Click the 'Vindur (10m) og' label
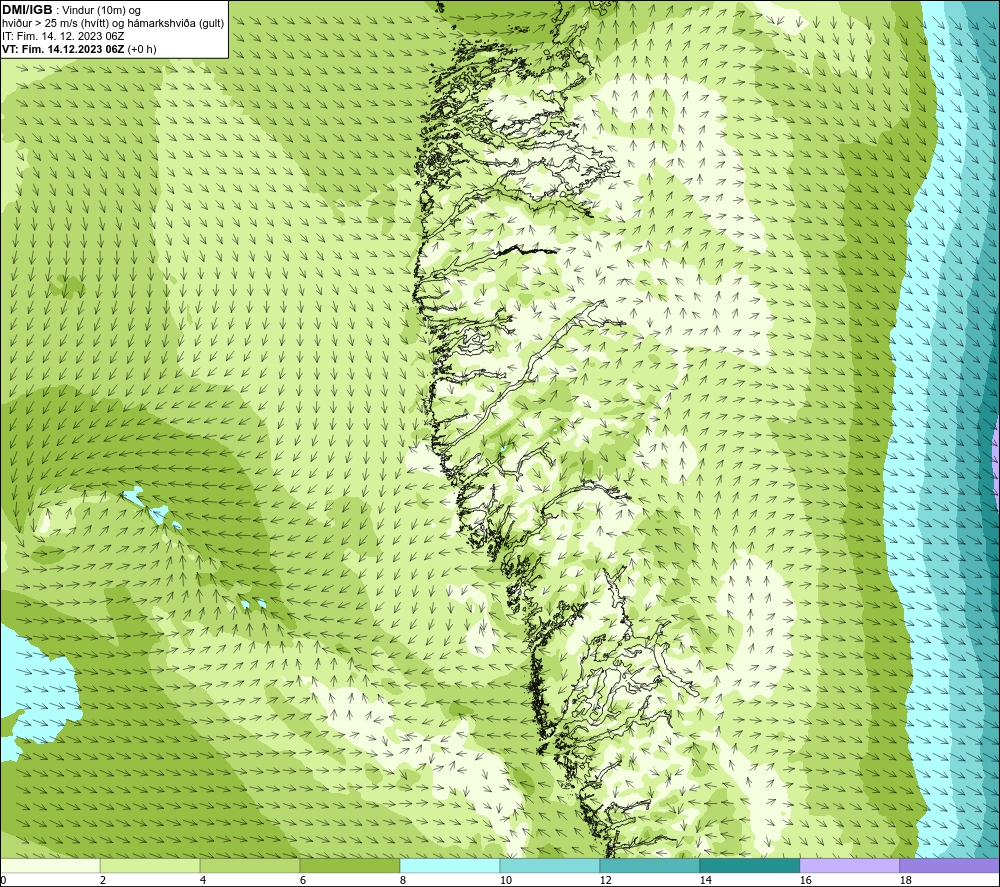Image resolution: width=1000 pixels, height=887 pixels. [101, 11]
